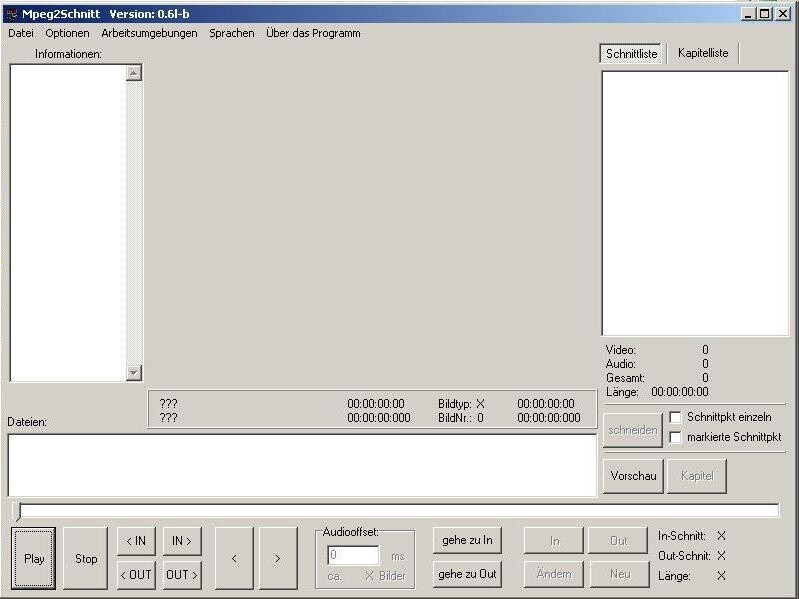The width and height of the screenshot is (799, 599).
Task: Click inside the Dateien list box
Action: point(302,465)
